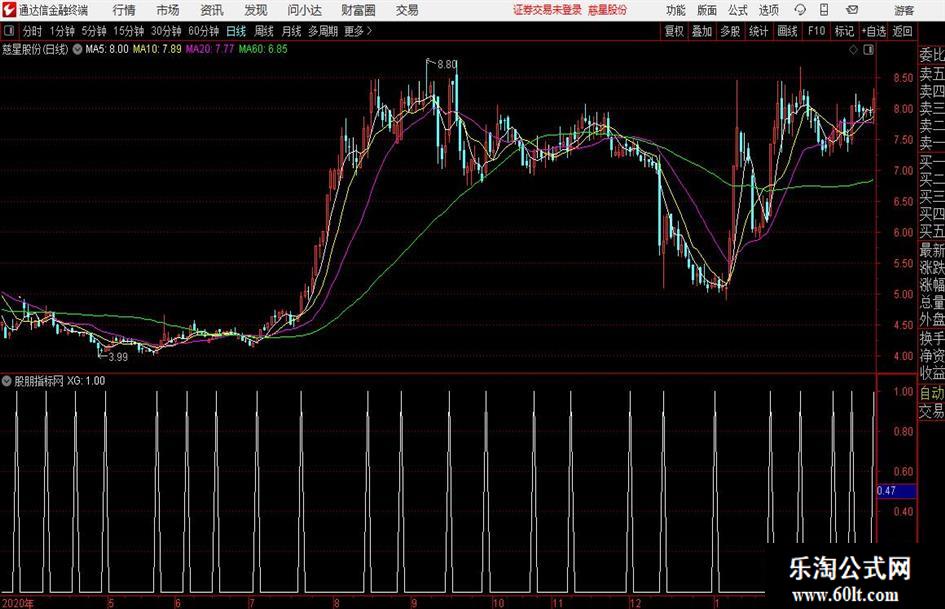Open the mail envelope icon
The image size is (945, 609).
pyautogui.click(x=852, y=10)
